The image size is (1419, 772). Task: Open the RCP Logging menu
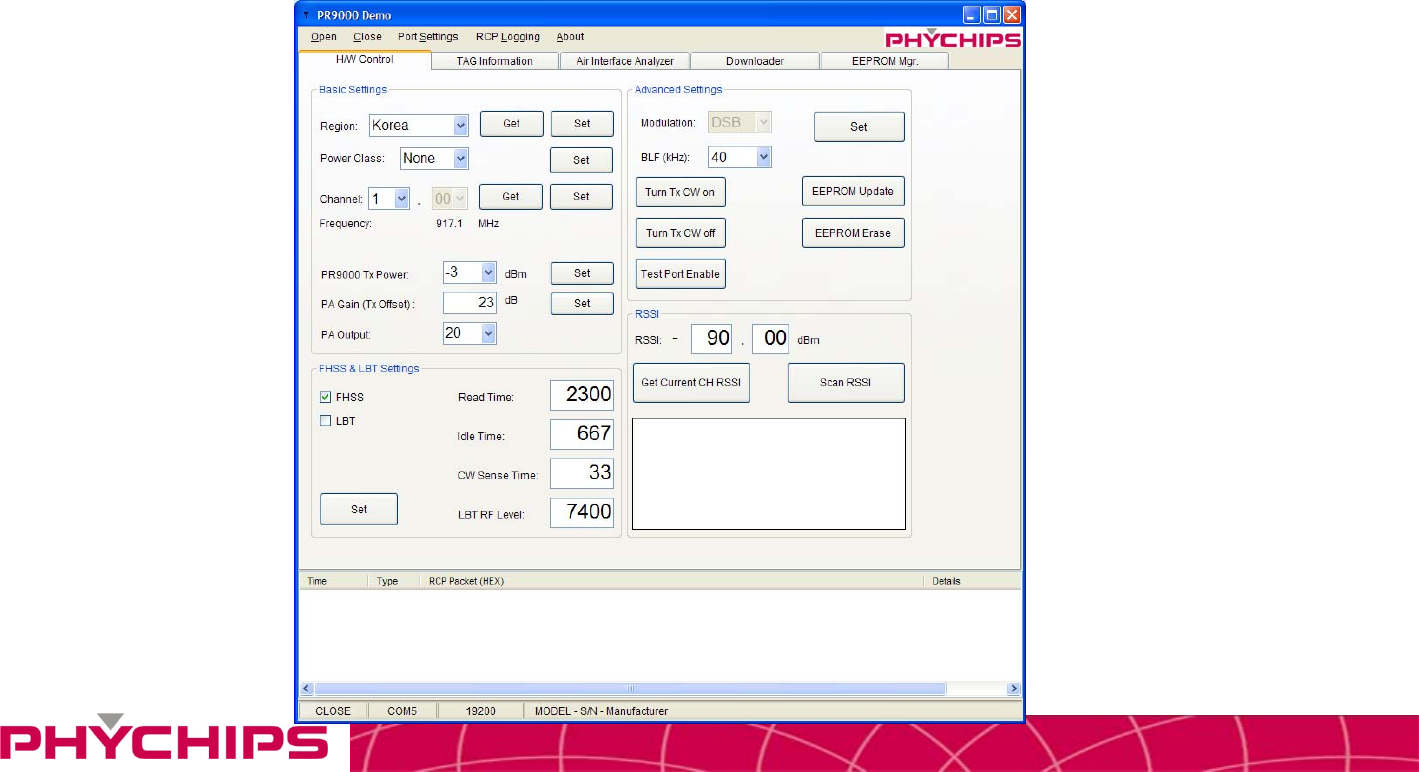[507, 37]
